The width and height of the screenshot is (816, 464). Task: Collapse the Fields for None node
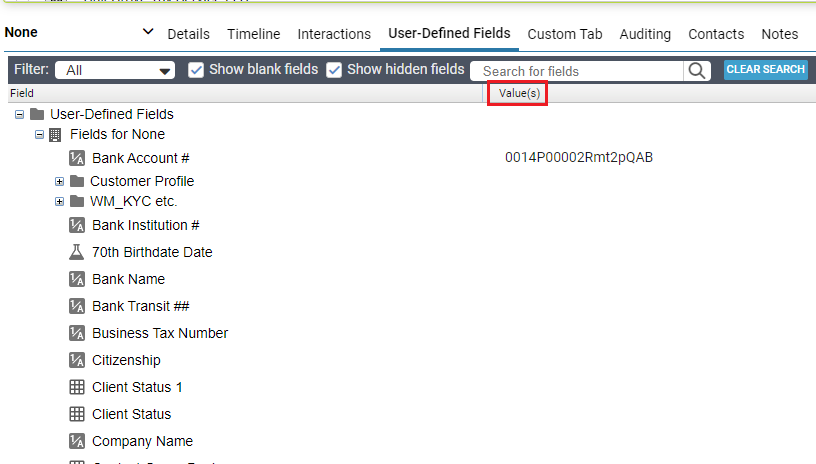pos(39,135)
